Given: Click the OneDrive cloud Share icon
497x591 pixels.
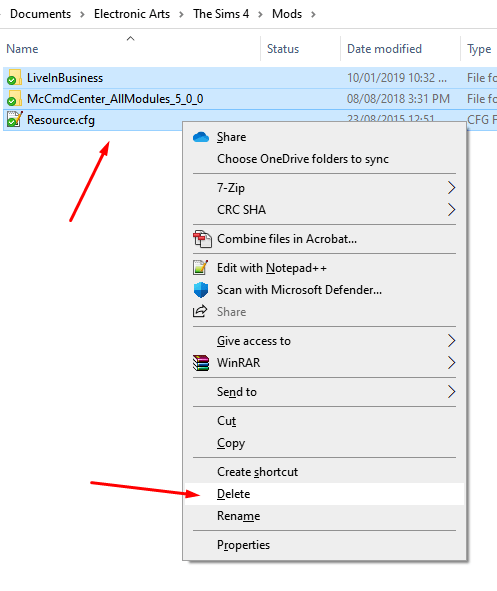Looking at the screenshot, I should pos(201,137).
